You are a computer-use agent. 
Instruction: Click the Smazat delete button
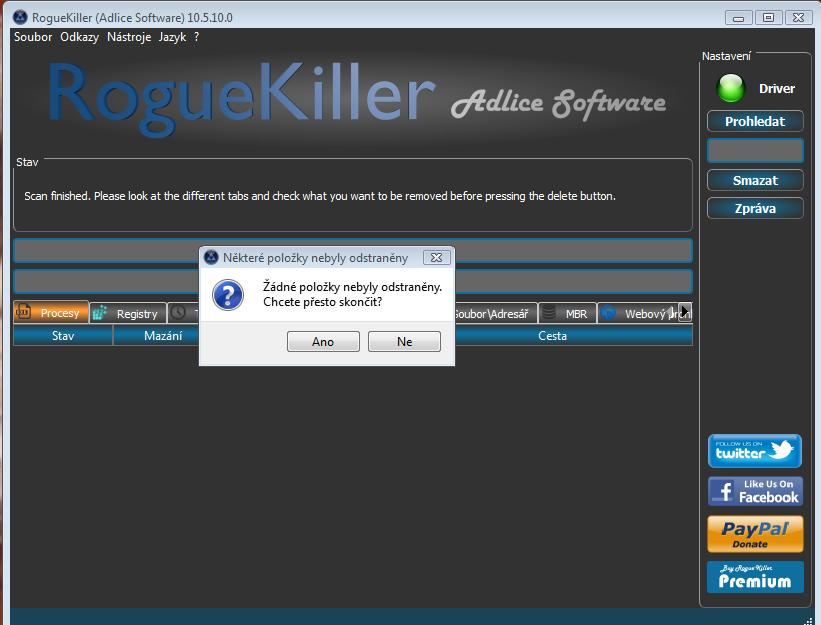pos(755,181)
